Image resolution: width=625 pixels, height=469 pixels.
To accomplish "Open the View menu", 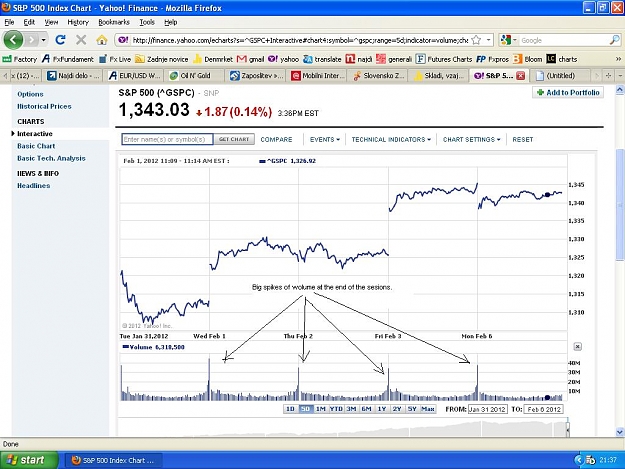I will tap(51, 22).
